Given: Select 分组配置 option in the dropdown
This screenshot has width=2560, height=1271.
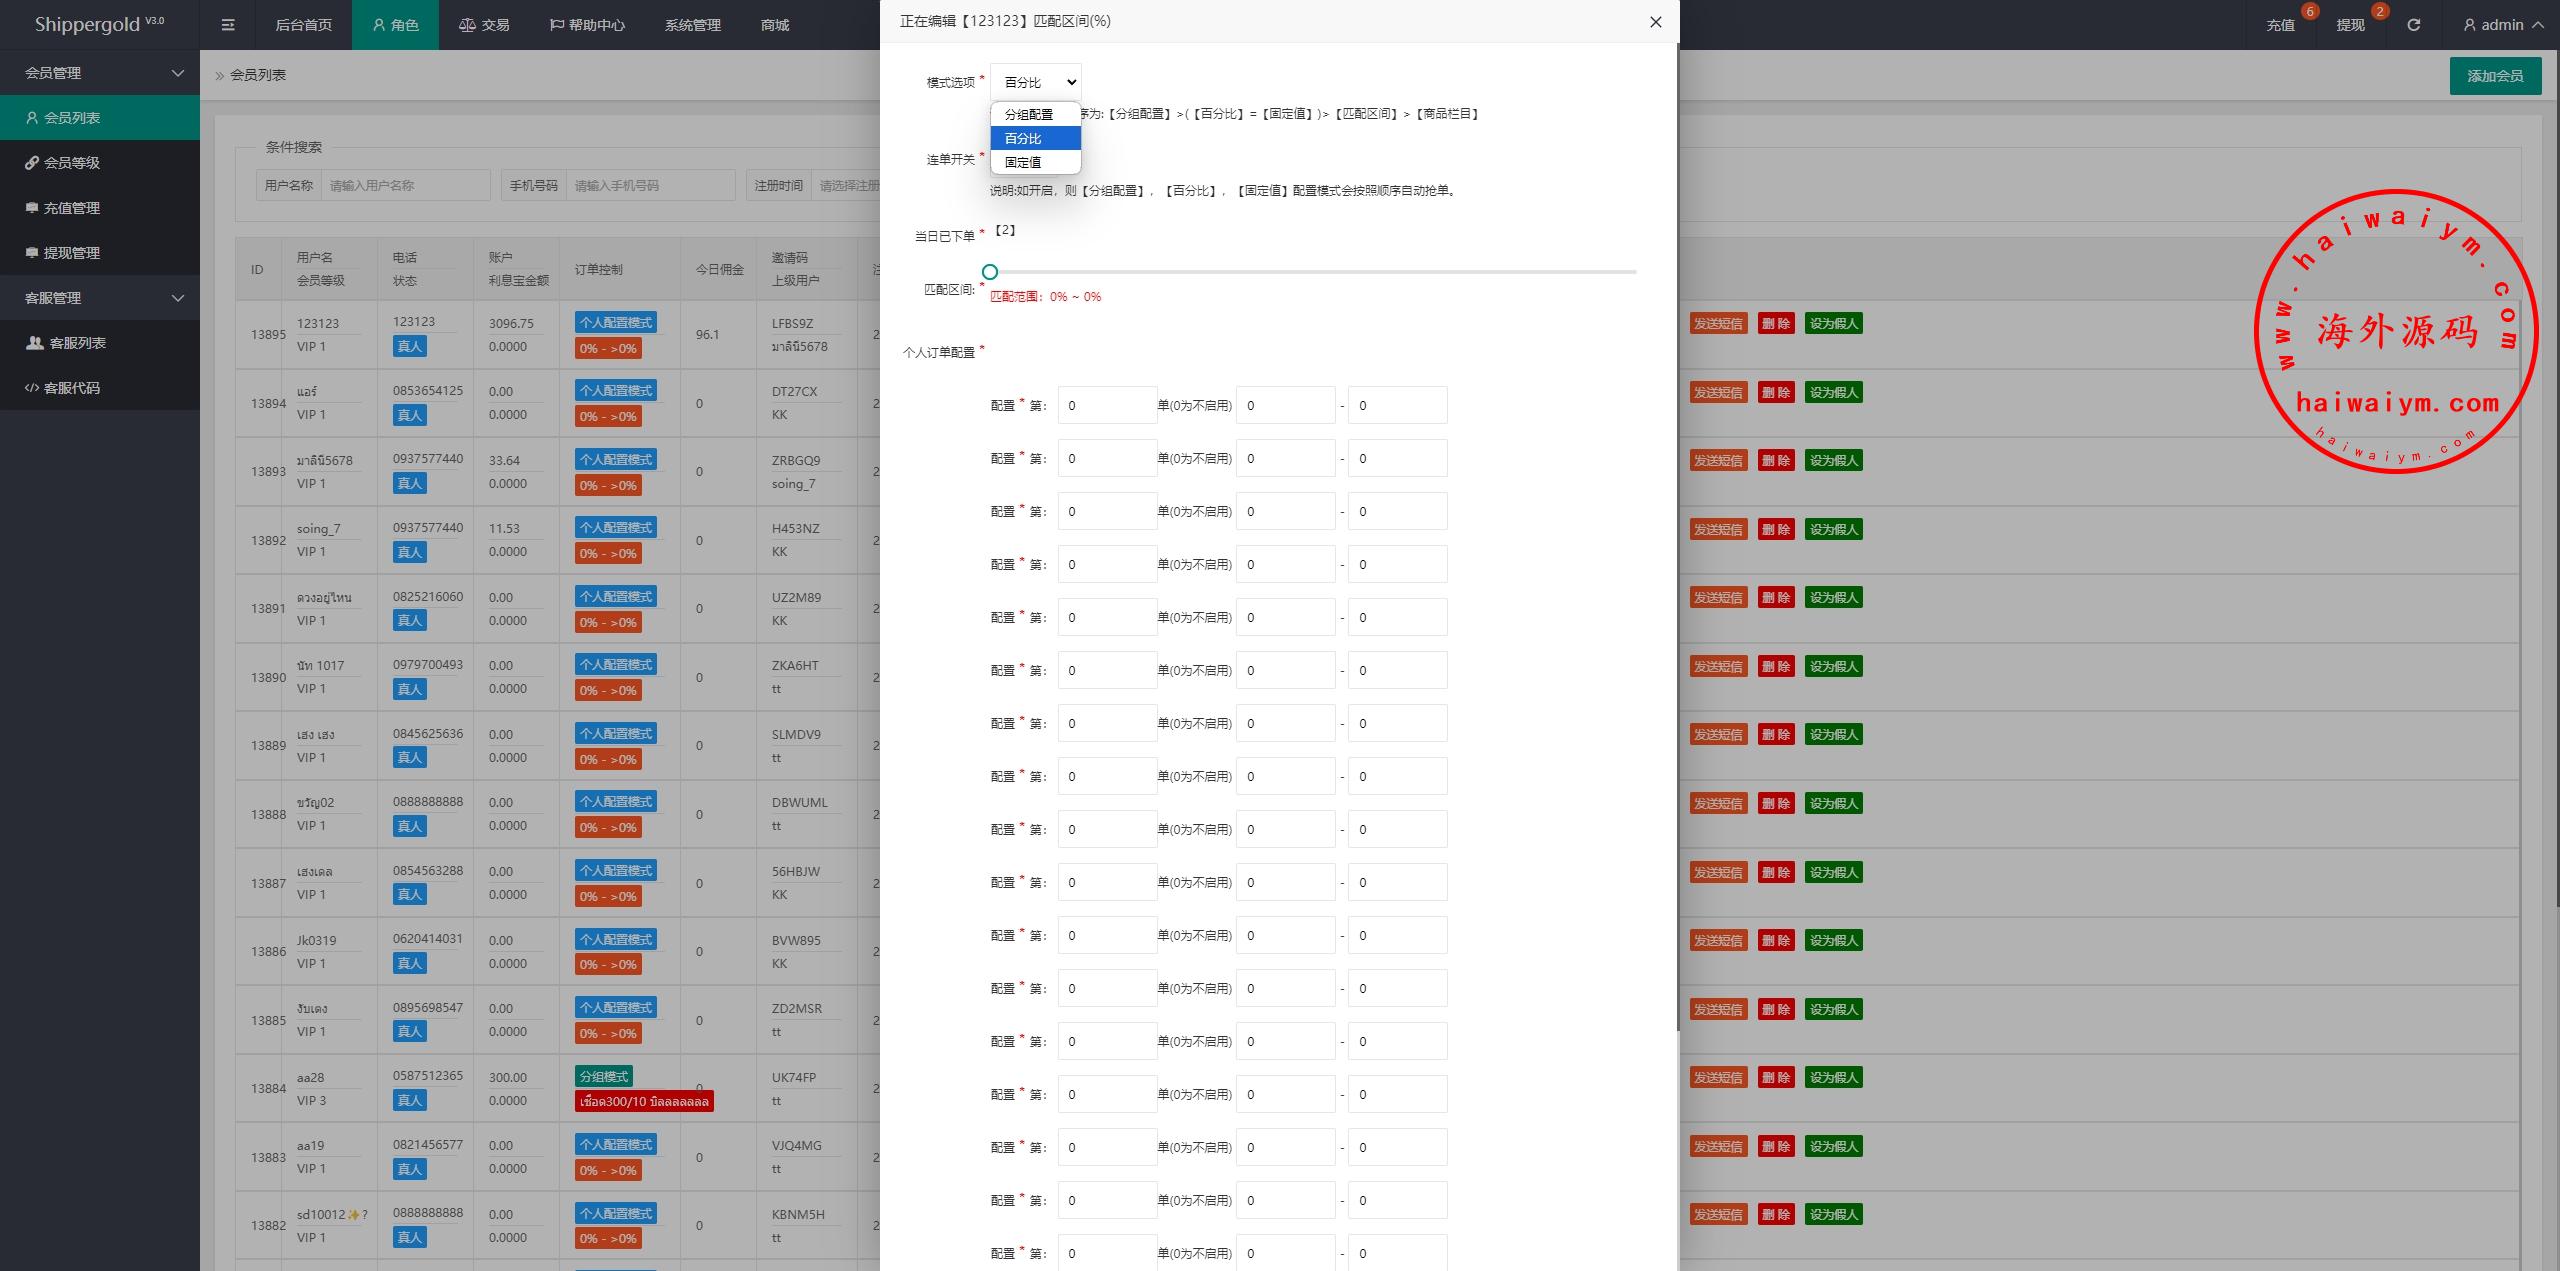Looking at the screenshot, I should tap(1030, 115).
